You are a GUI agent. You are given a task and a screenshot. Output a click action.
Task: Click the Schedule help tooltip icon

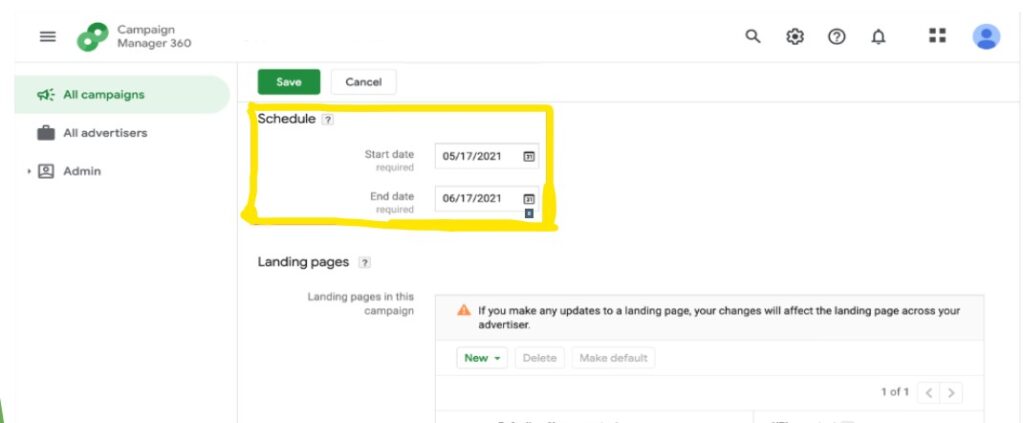pyautogui.click(x=328, y=119)
